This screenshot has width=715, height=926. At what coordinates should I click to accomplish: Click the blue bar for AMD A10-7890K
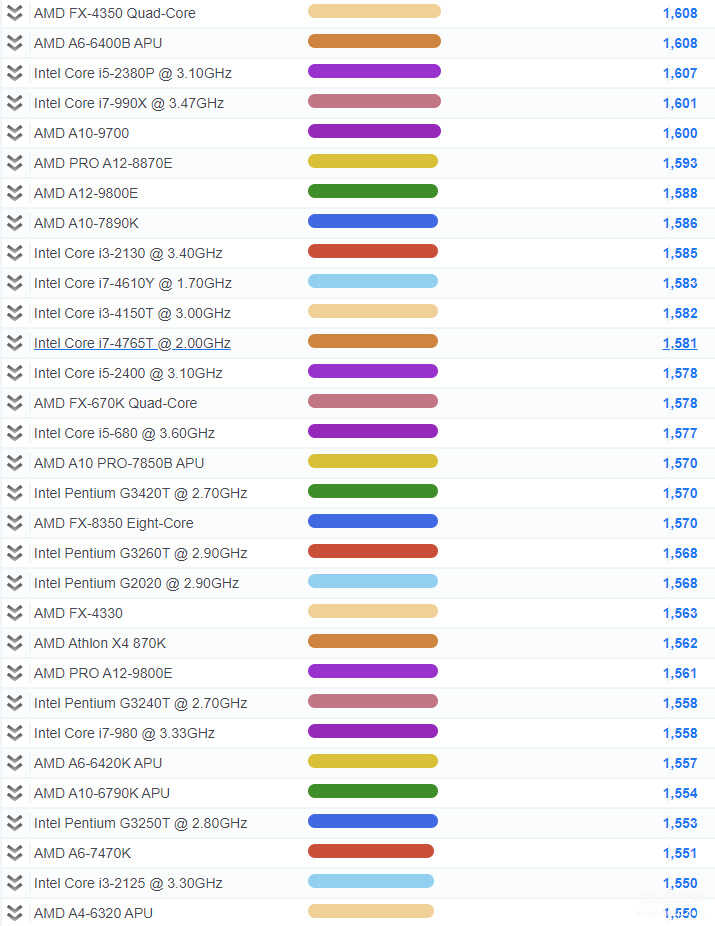[373, 221]
